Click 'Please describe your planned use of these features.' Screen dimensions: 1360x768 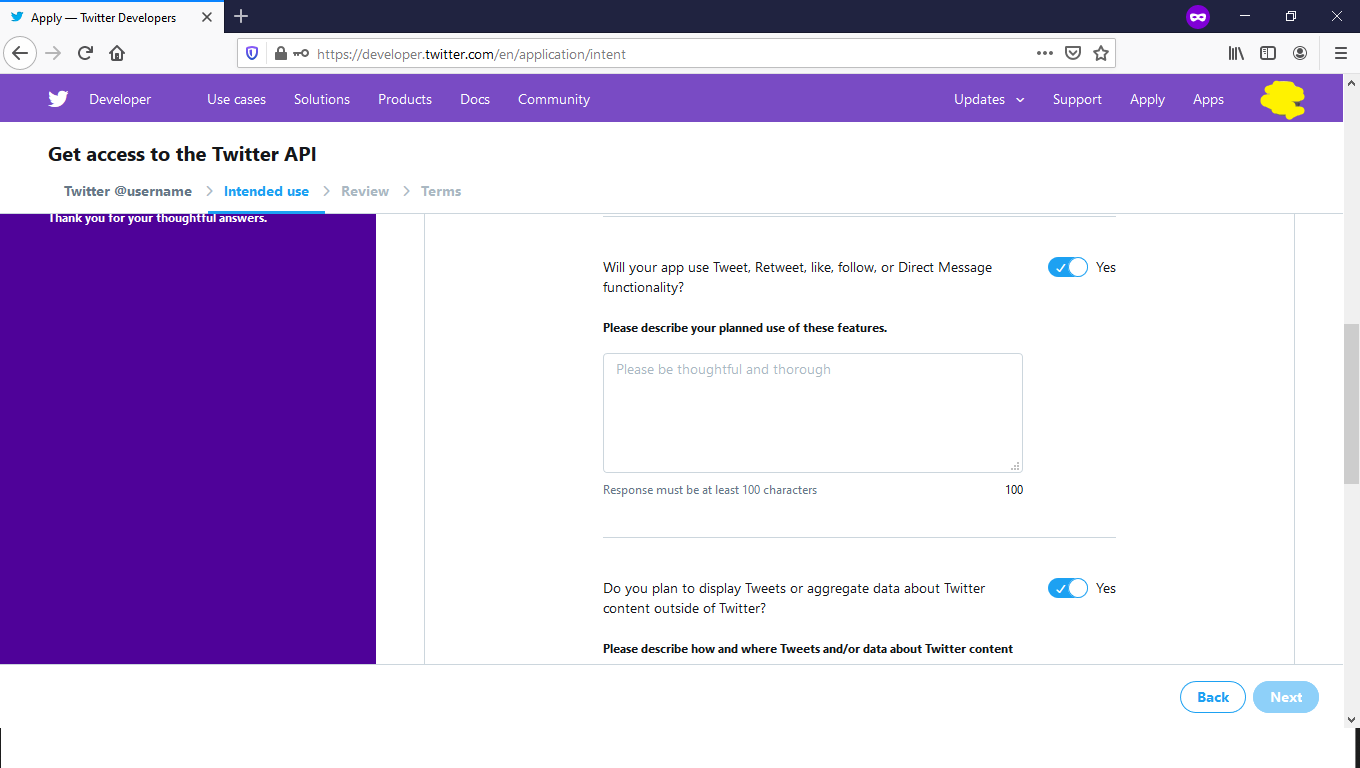pos(745,328)
